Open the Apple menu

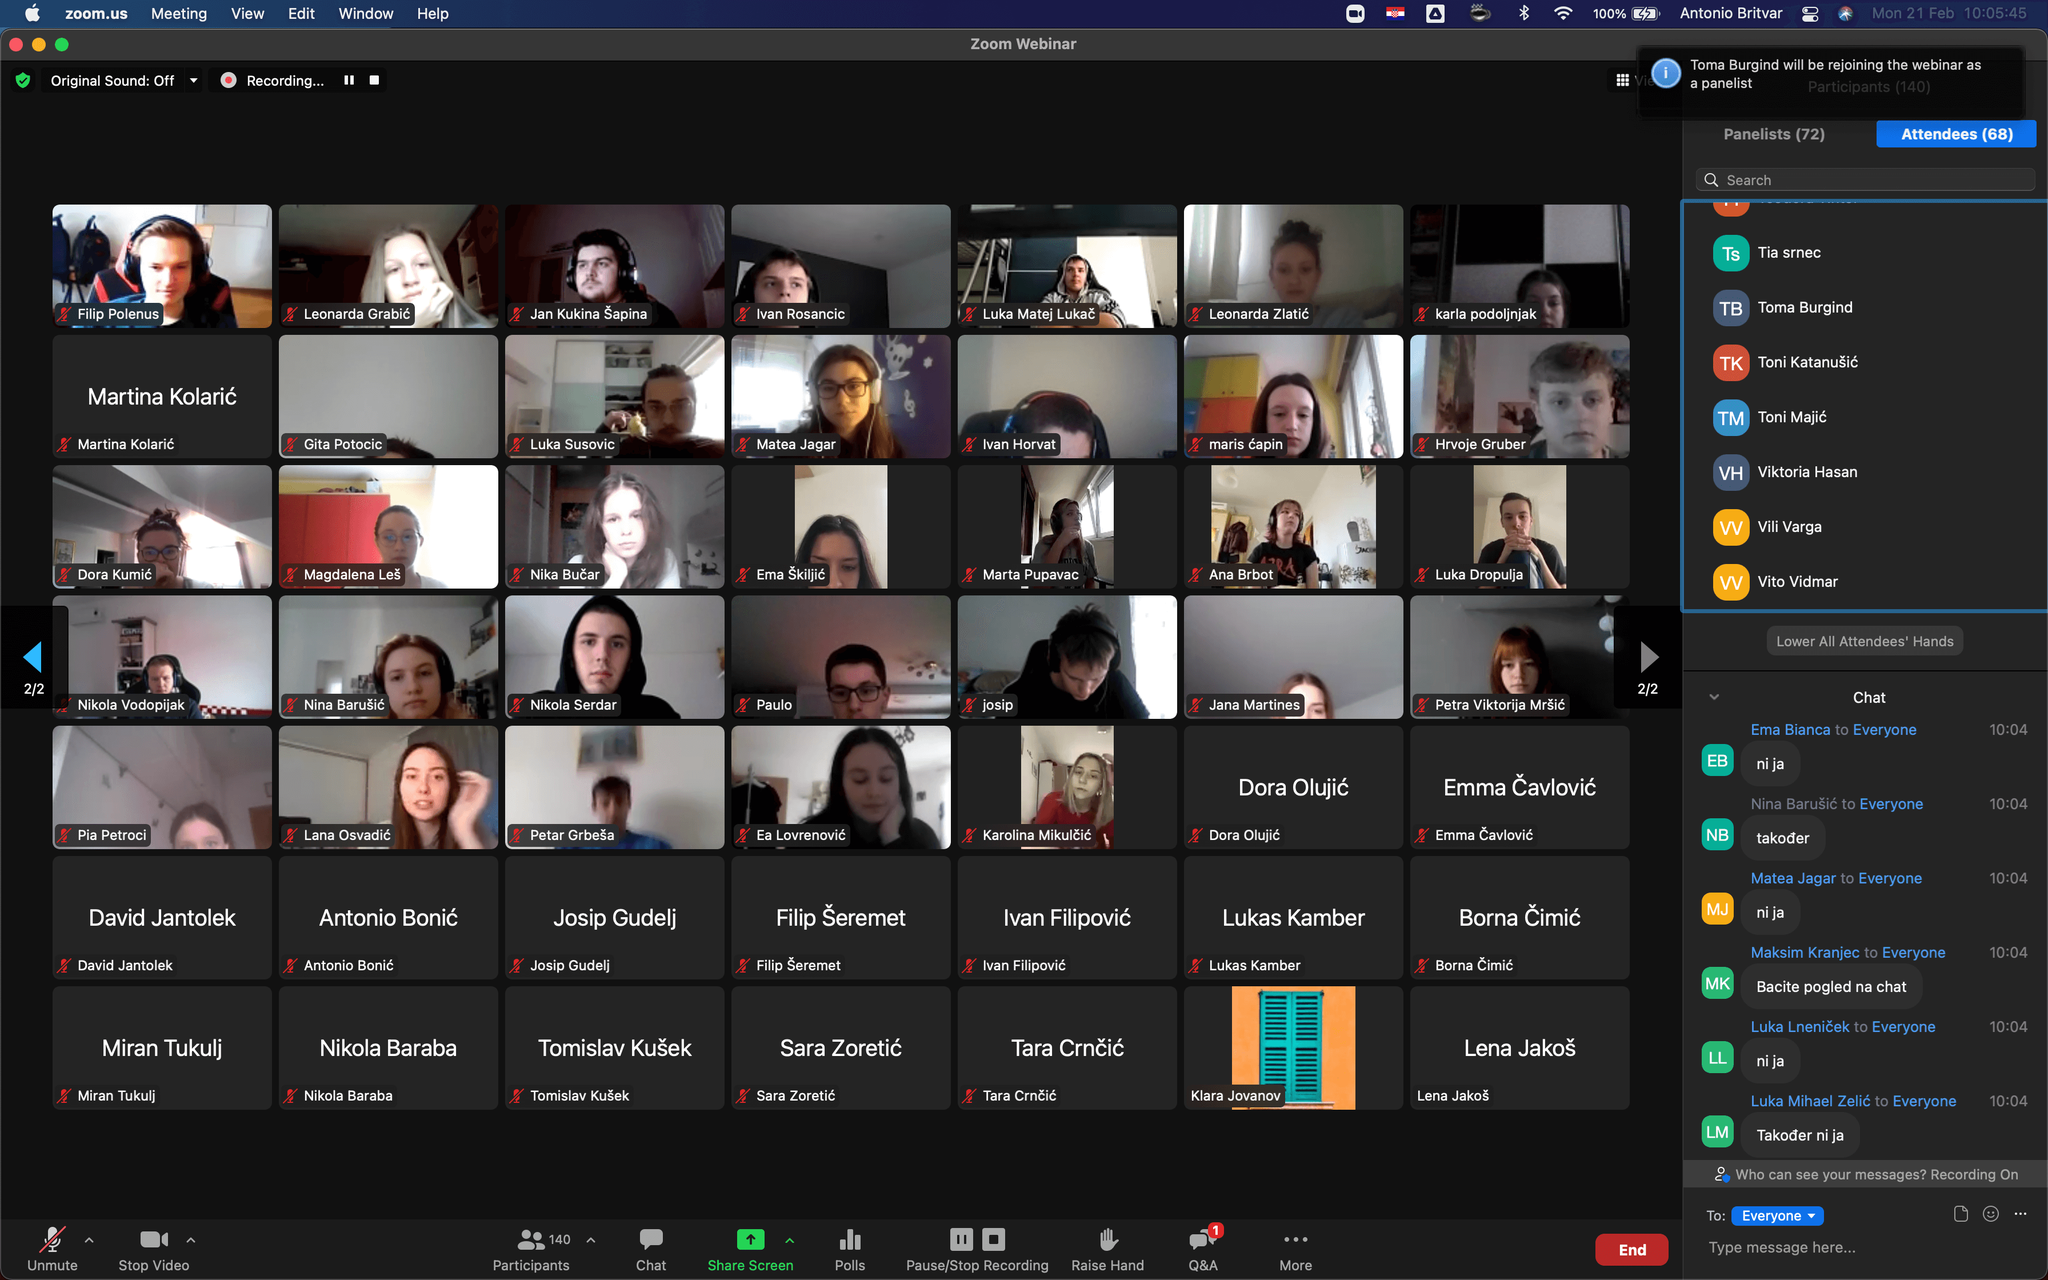32,13
